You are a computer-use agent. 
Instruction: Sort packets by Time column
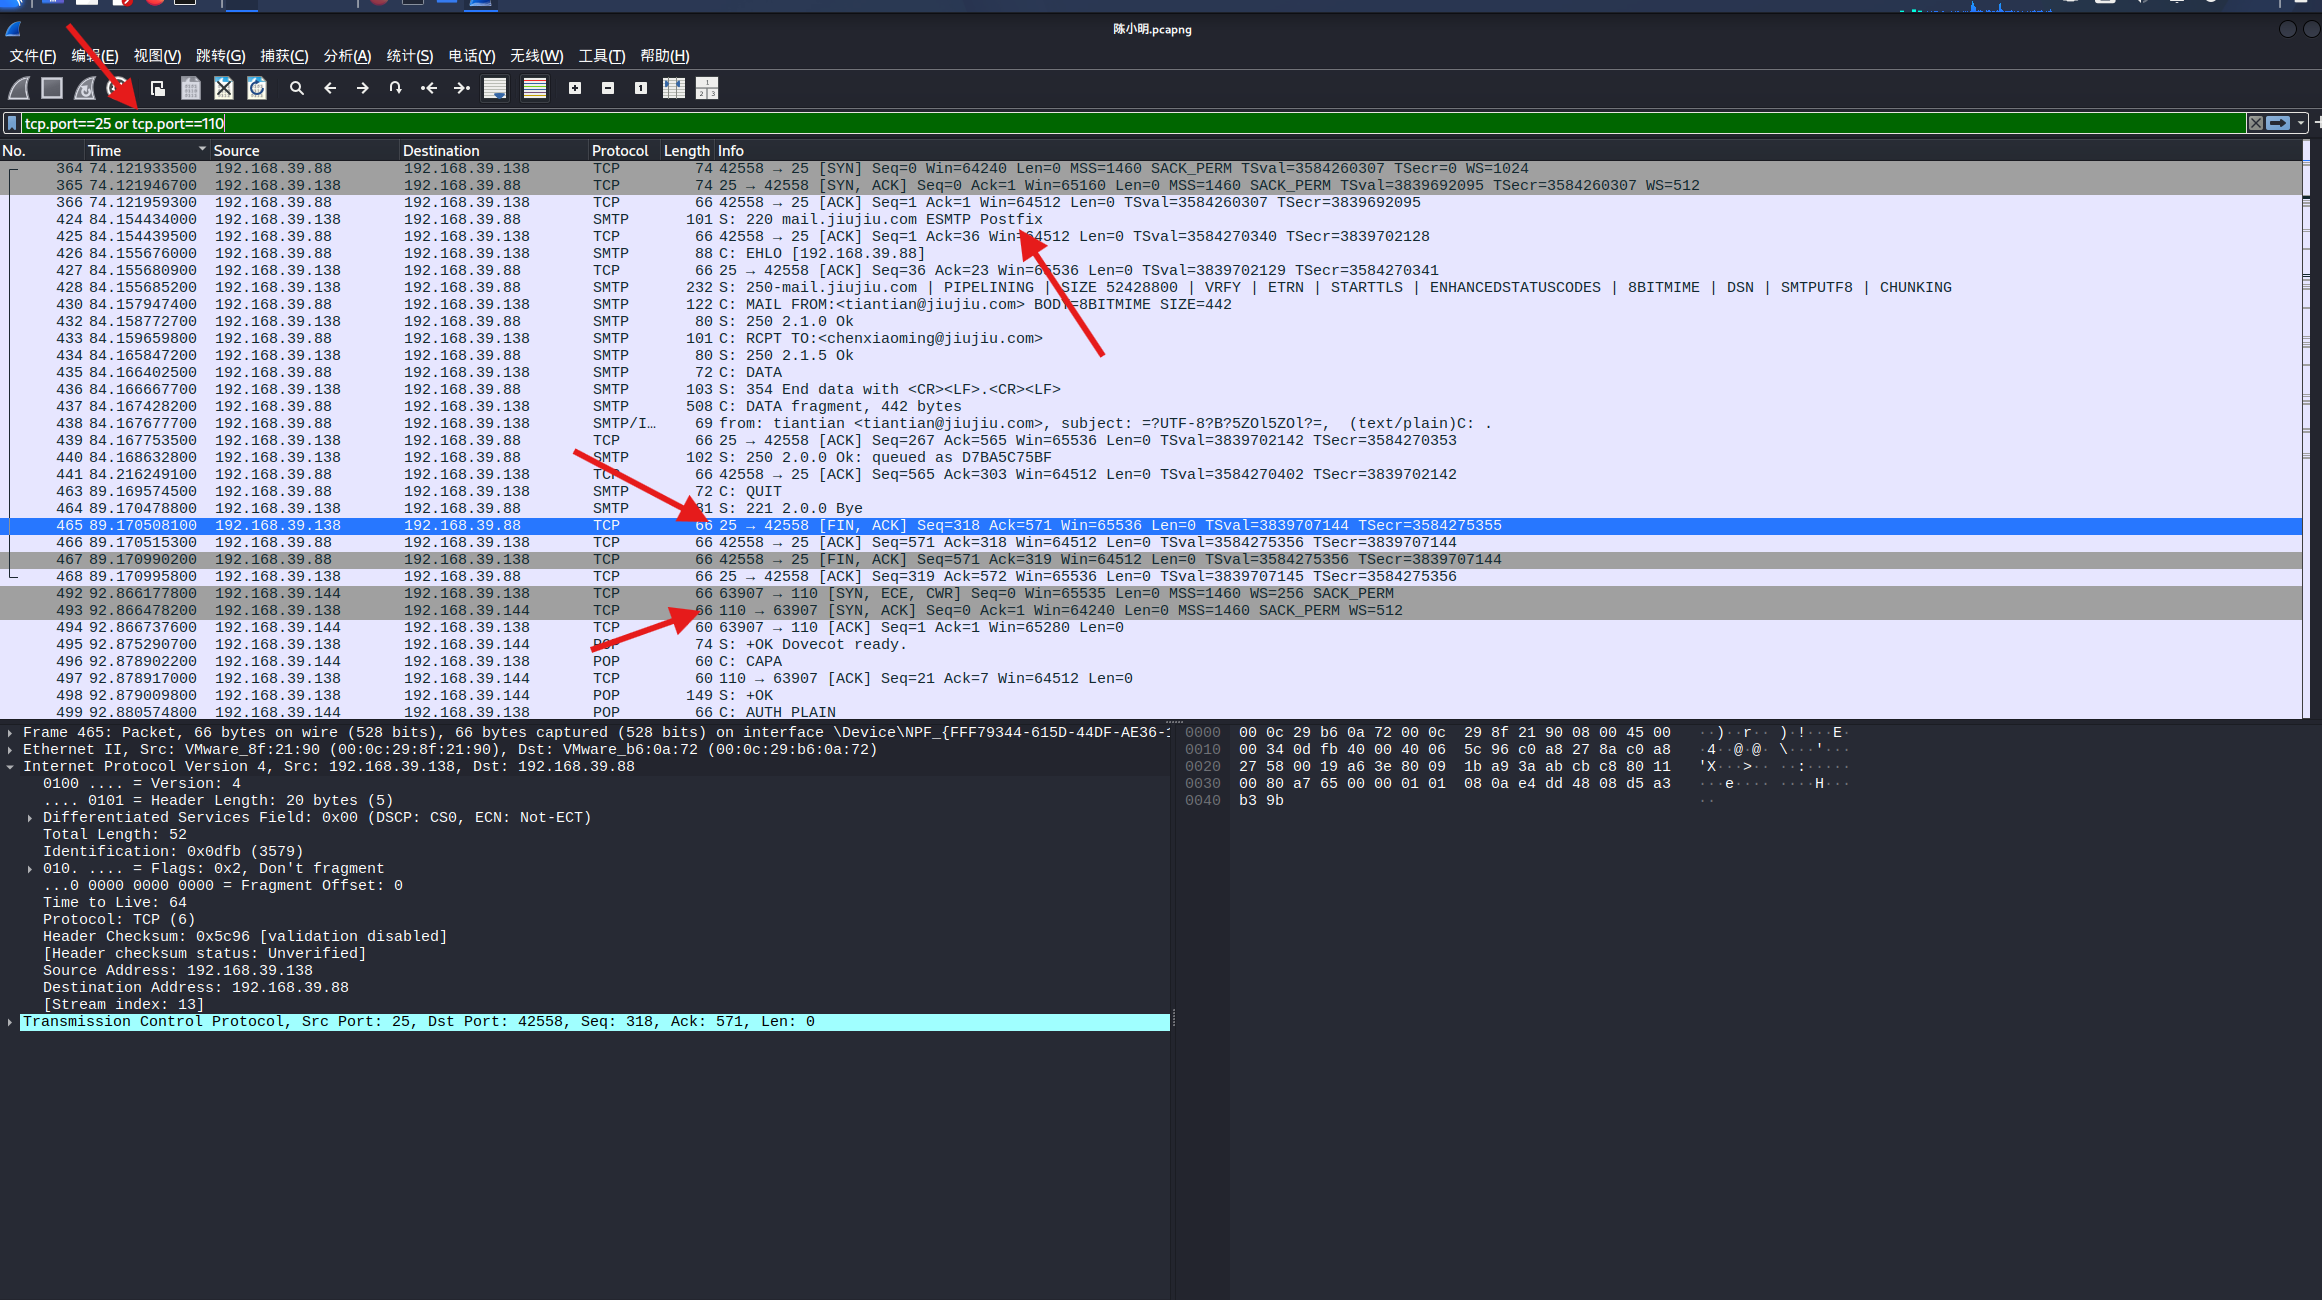(147, 151)
